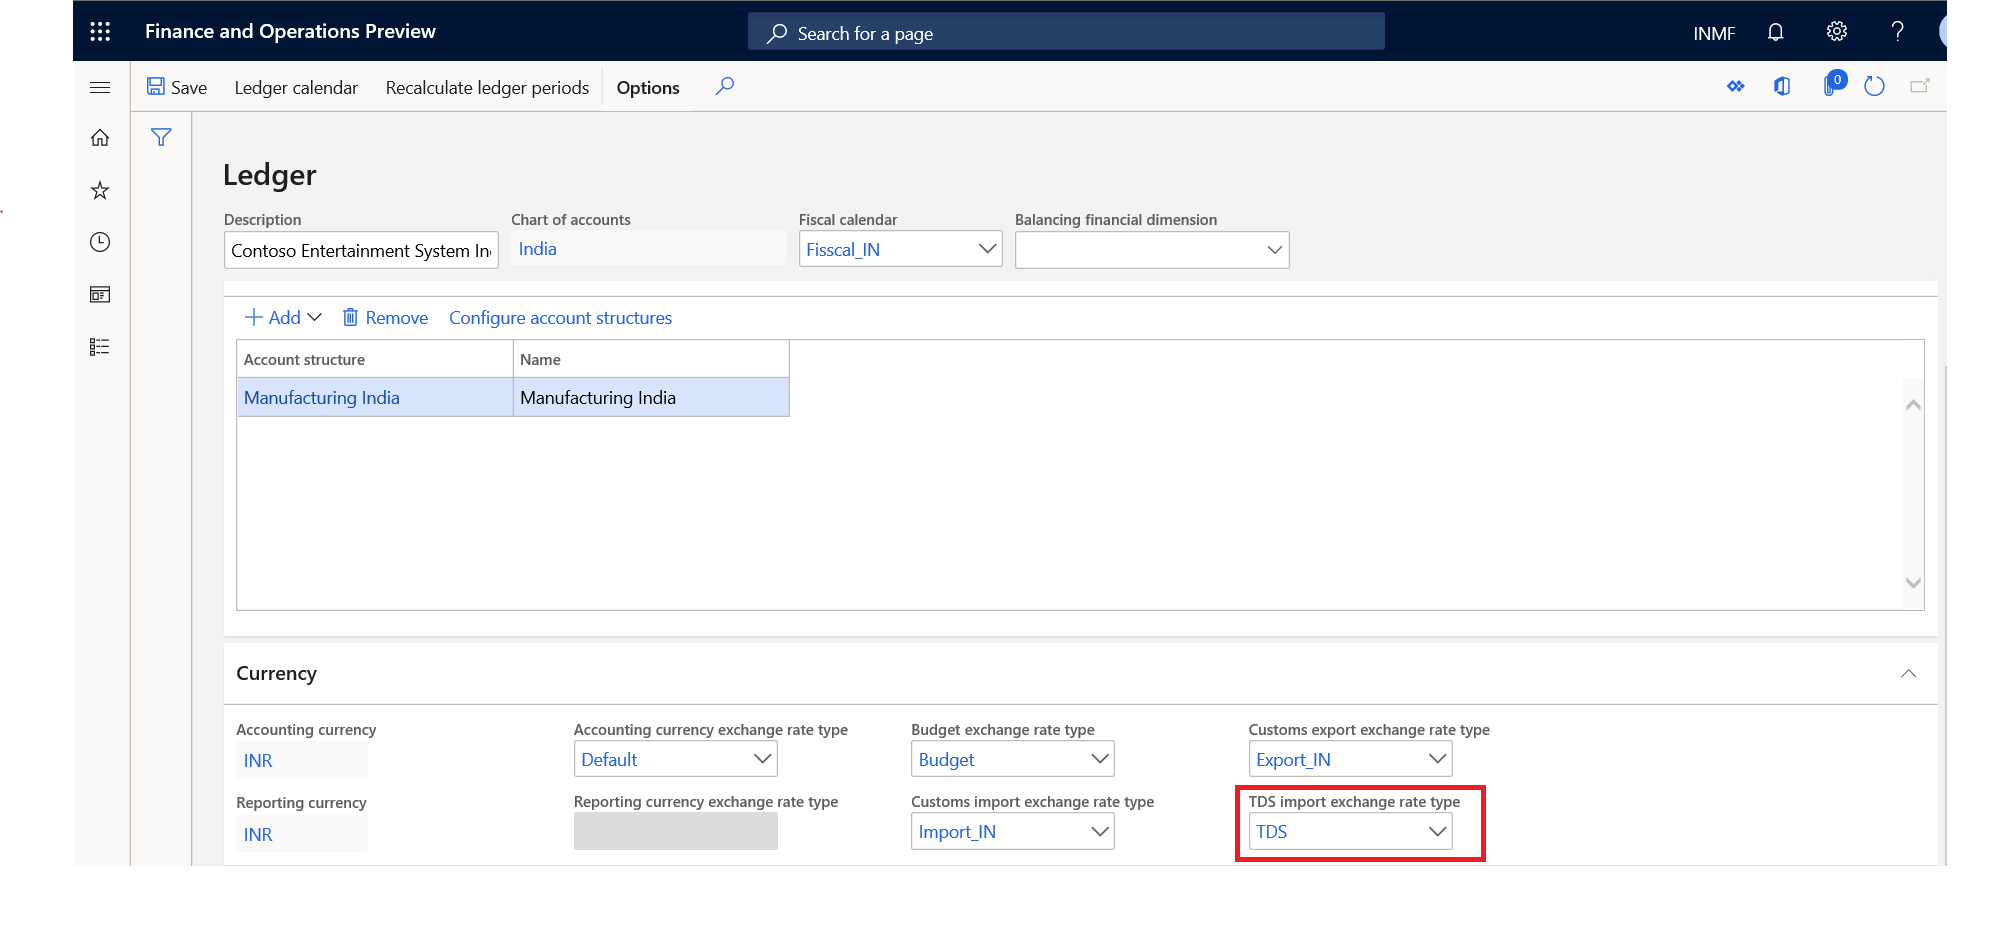Image resolution: width=1996 pixels, height=926 pixels.
Task: Select the Manufacturing India account structure link
Action: 322,398
